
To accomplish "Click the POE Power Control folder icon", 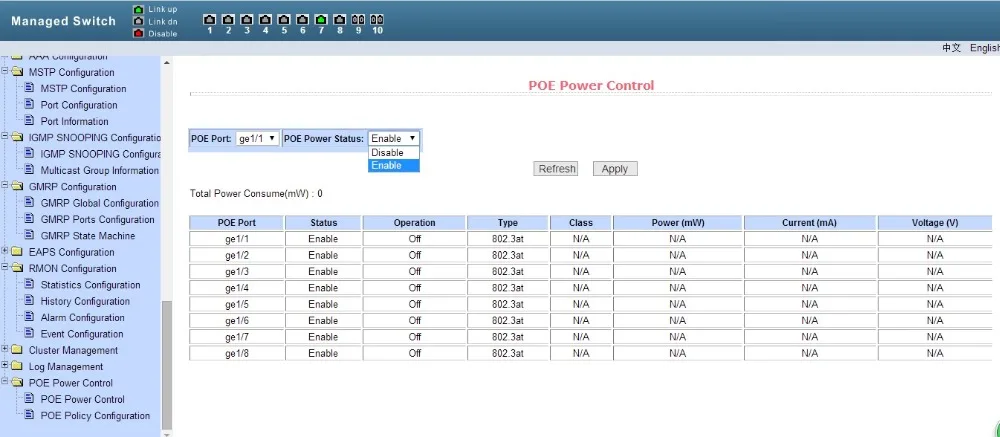I will [17, 383].
